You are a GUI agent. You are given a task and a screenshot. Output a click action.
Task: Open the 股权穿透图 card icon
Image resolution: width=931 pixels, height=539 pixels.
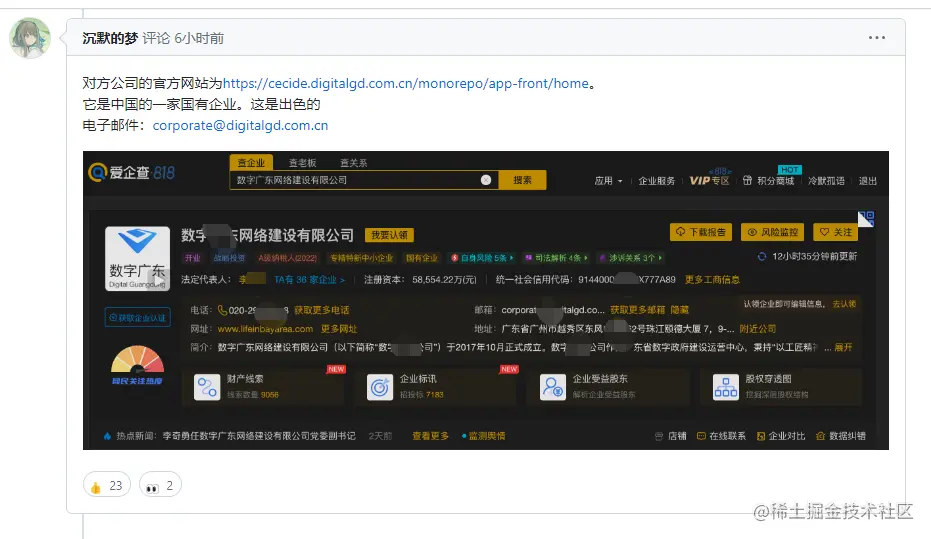tap(726, 386)
